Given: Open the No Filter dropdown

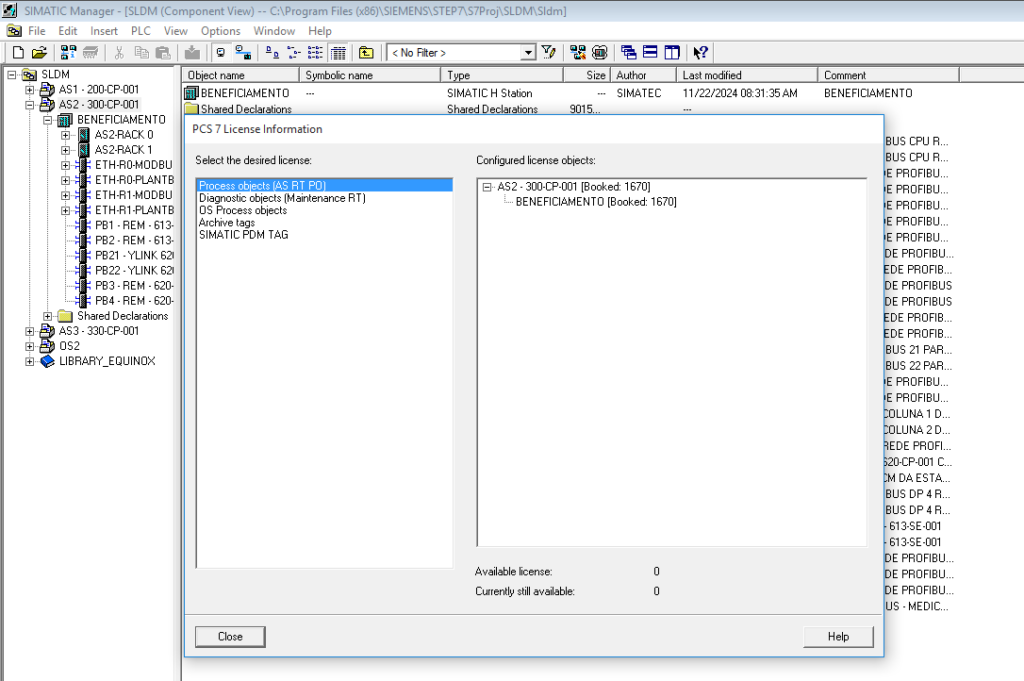Looking at the screenshot, I should pos(528,53).
